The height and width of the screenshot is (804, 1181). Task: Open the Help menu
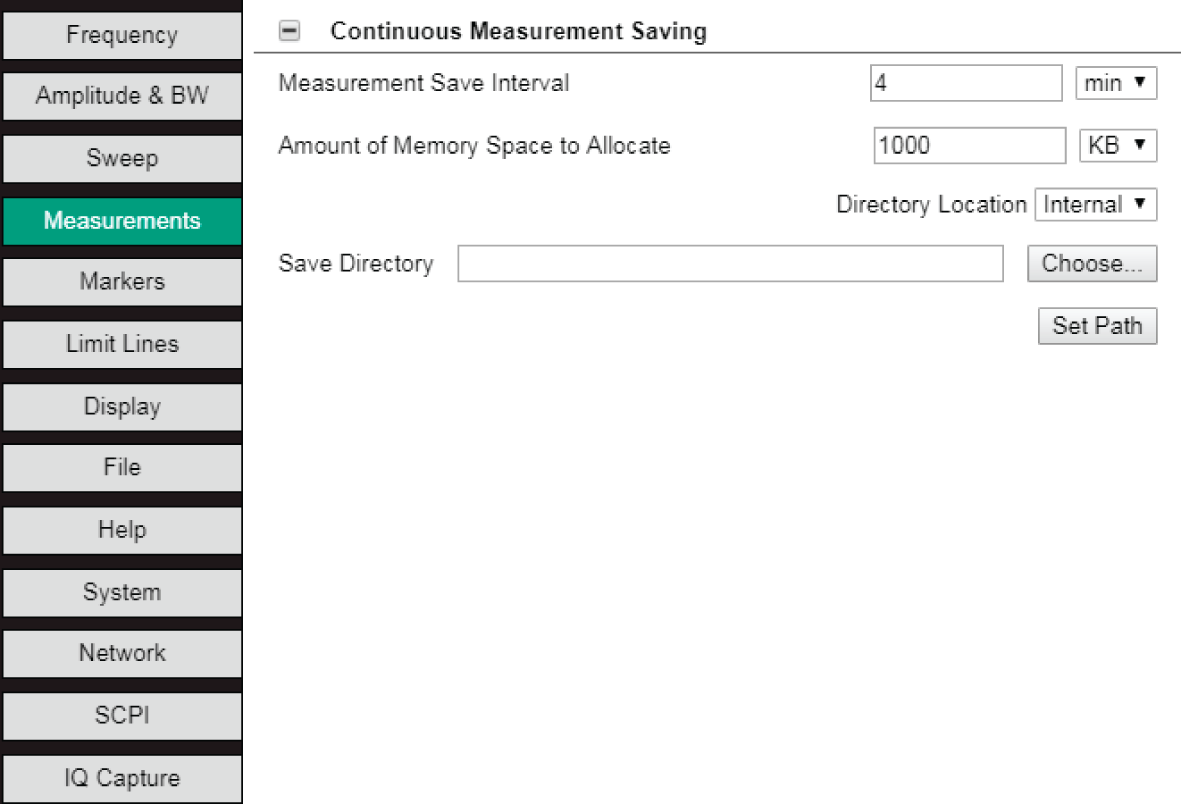122,530
